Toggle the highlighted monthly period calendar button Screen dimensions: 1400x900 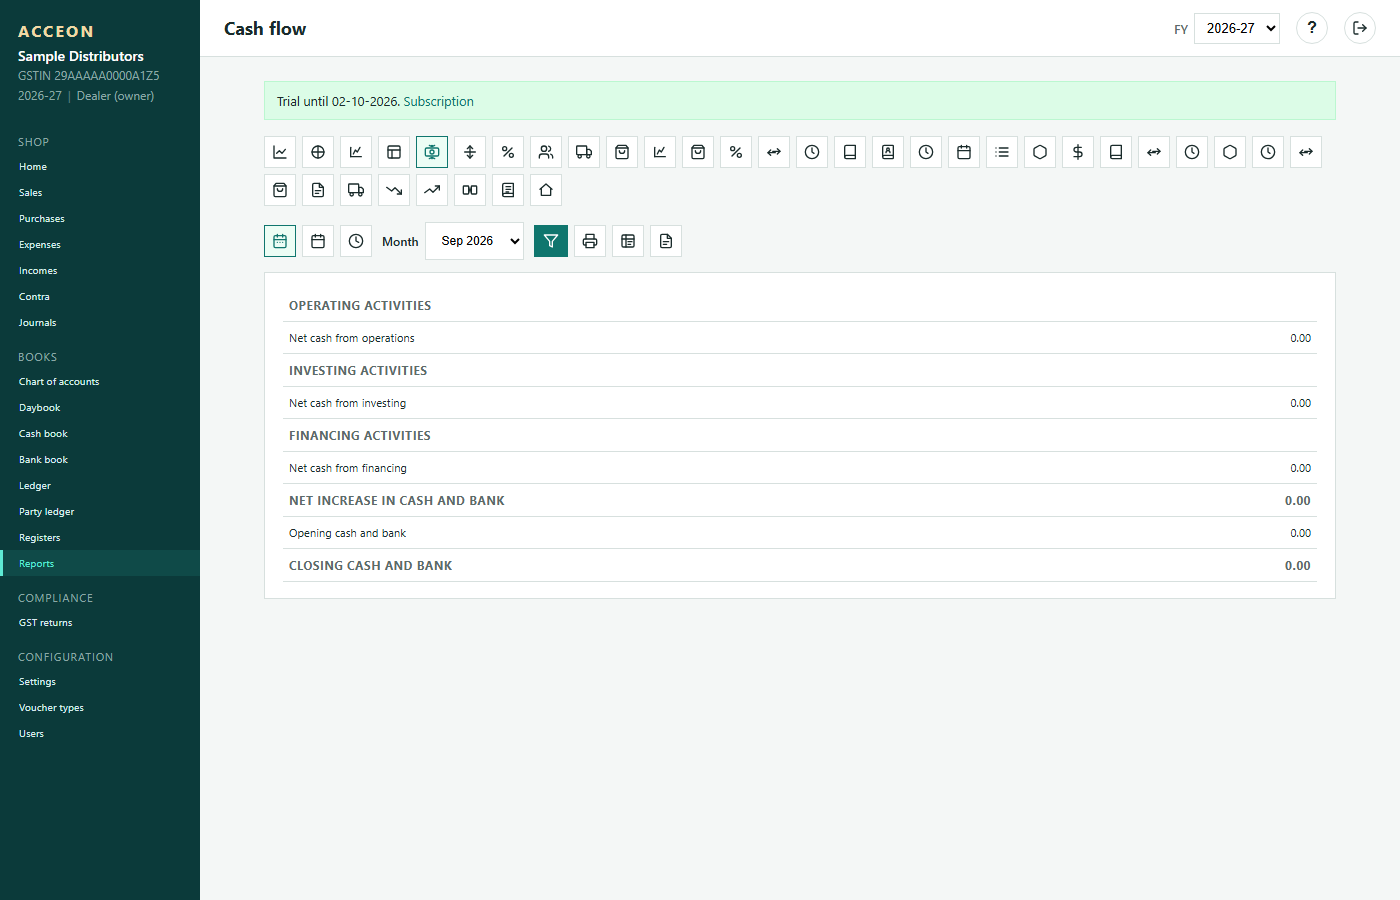tap(280, 241)
